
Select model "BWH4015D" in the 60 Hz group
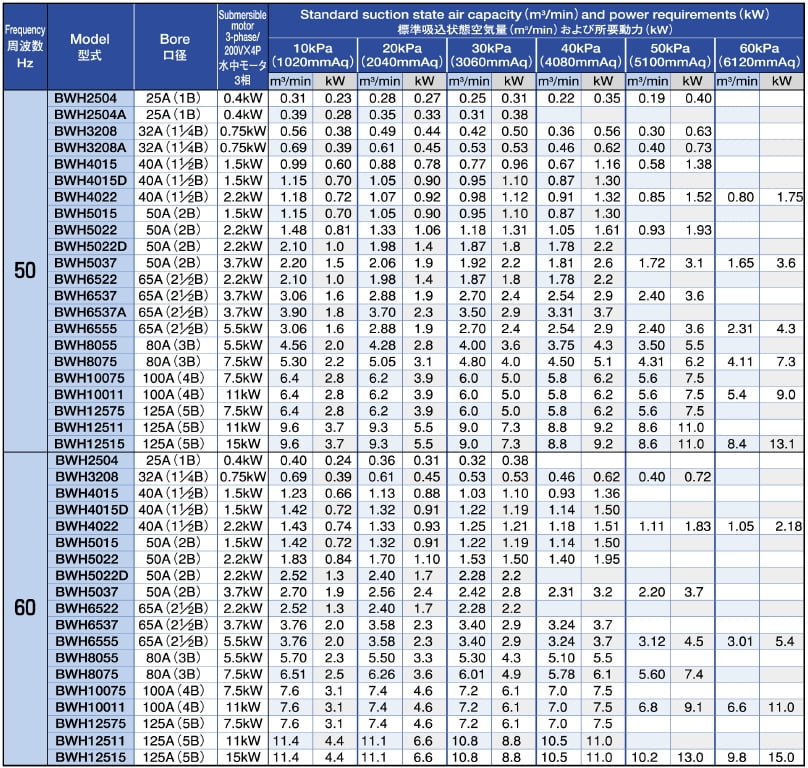click(x=91, y=510)
